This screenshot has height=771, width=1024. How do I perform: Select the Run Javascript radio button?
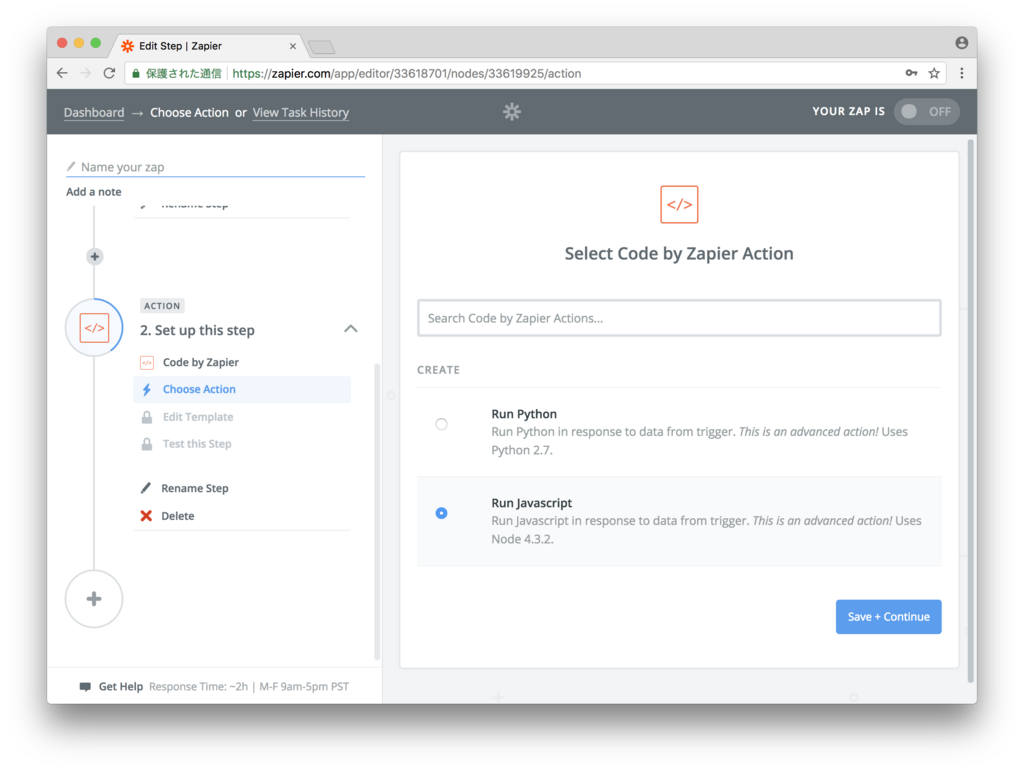coord(441,513)
